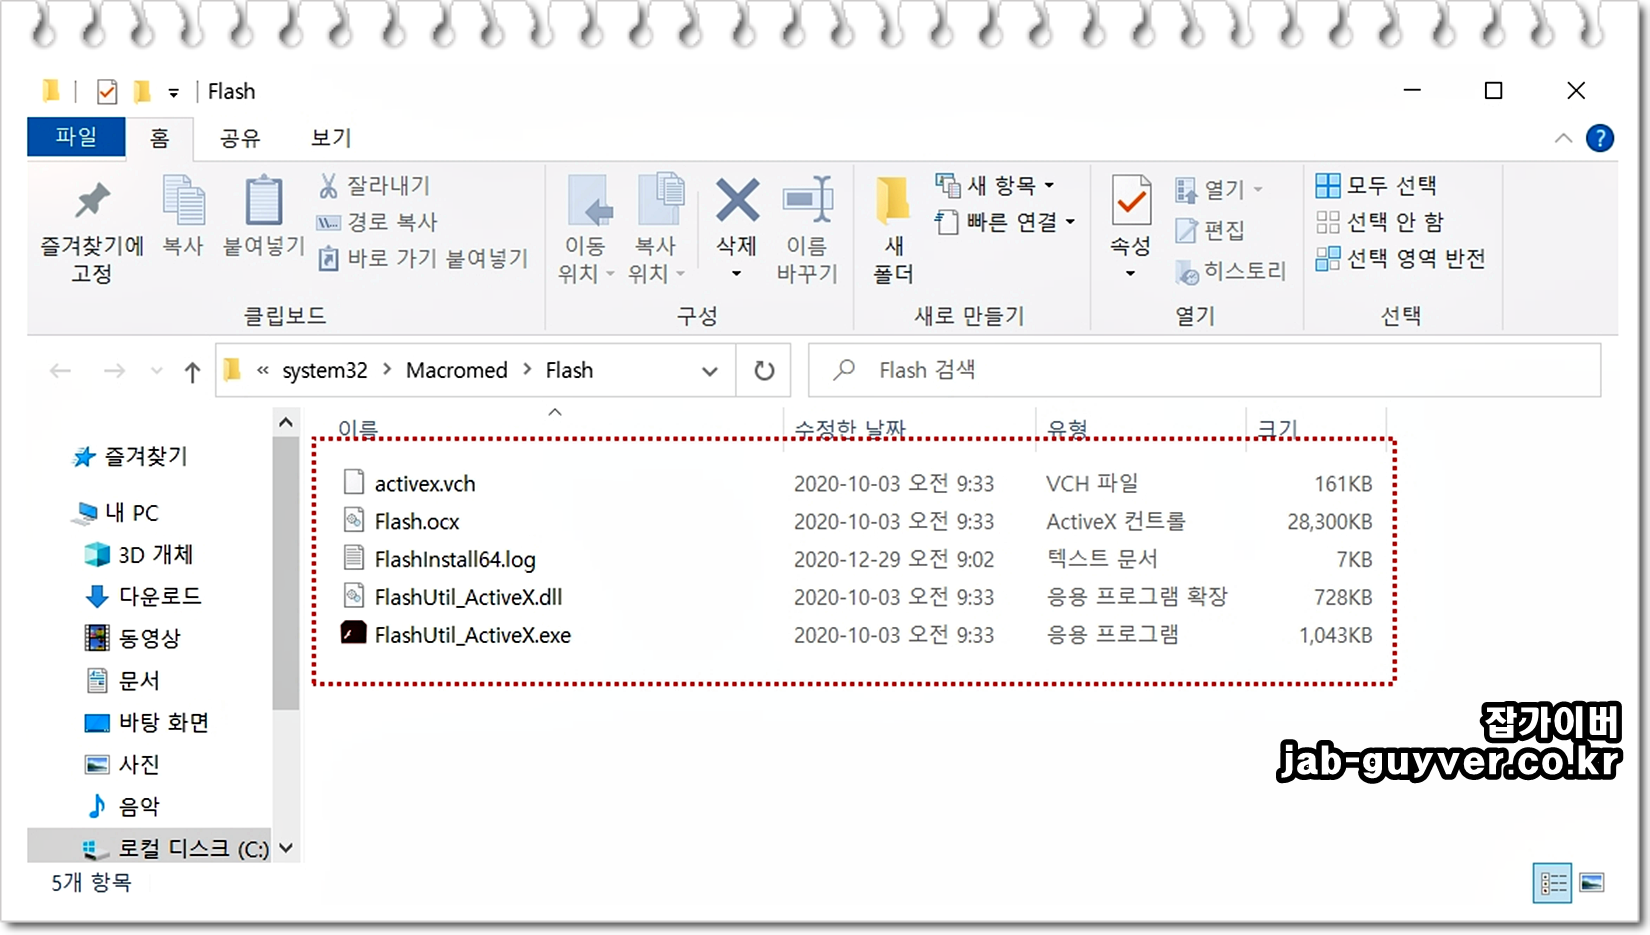Viewport: 1650px width, 935px height.
Task: Click system32 in the address path
Action: click(x=325, y=370)
